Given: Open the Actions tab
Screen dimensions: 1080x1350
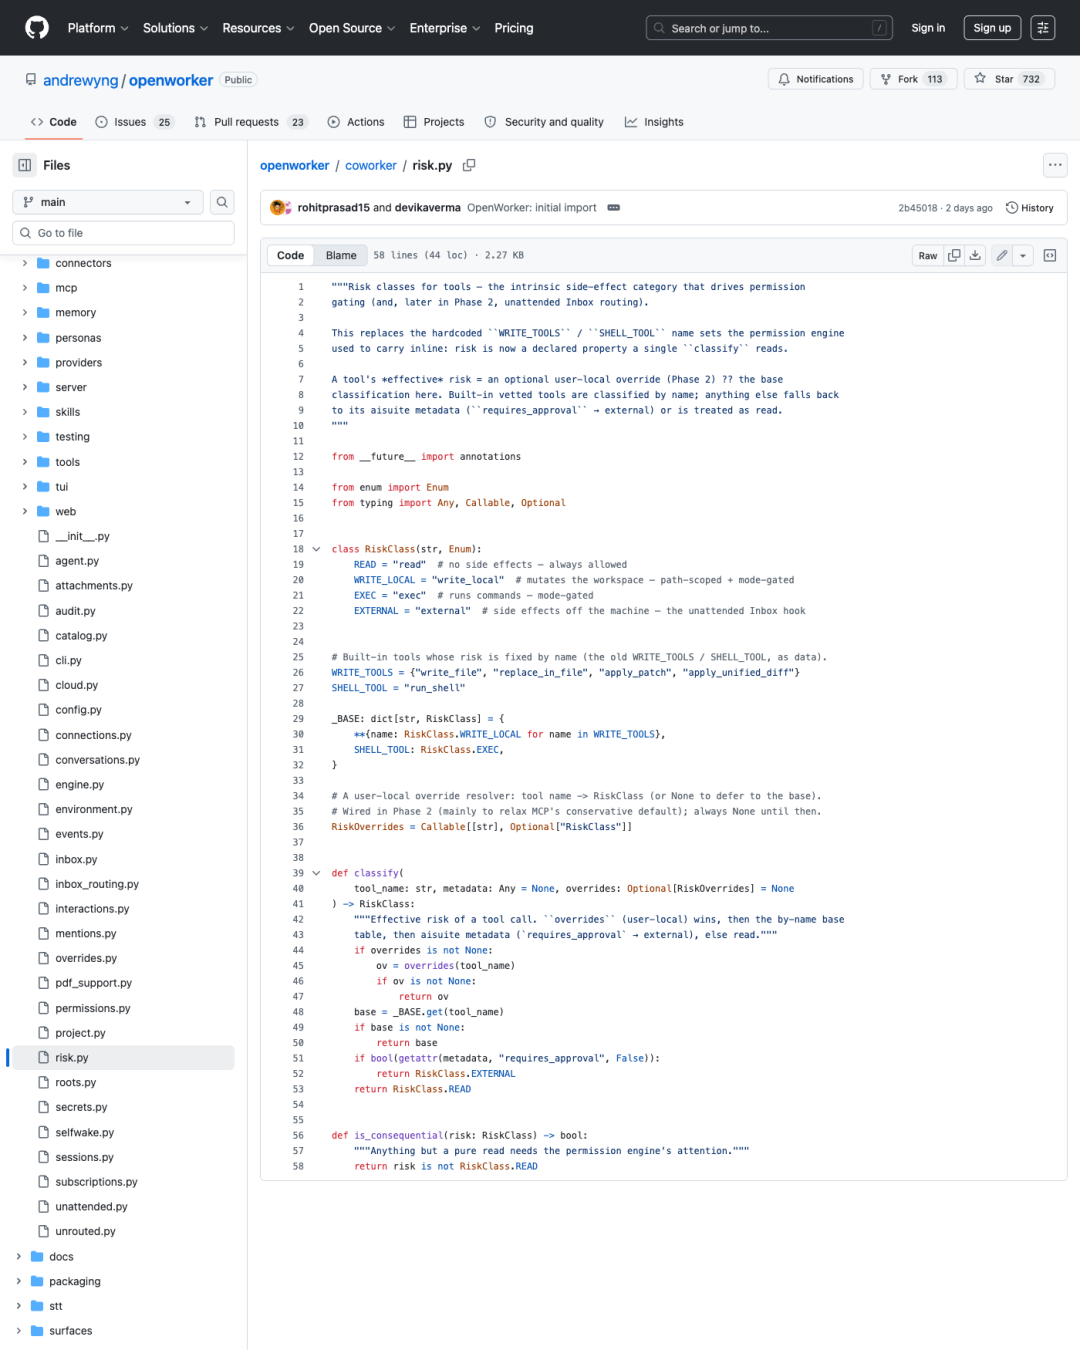Looking at the screenshot, I should [x=356, y=122].
